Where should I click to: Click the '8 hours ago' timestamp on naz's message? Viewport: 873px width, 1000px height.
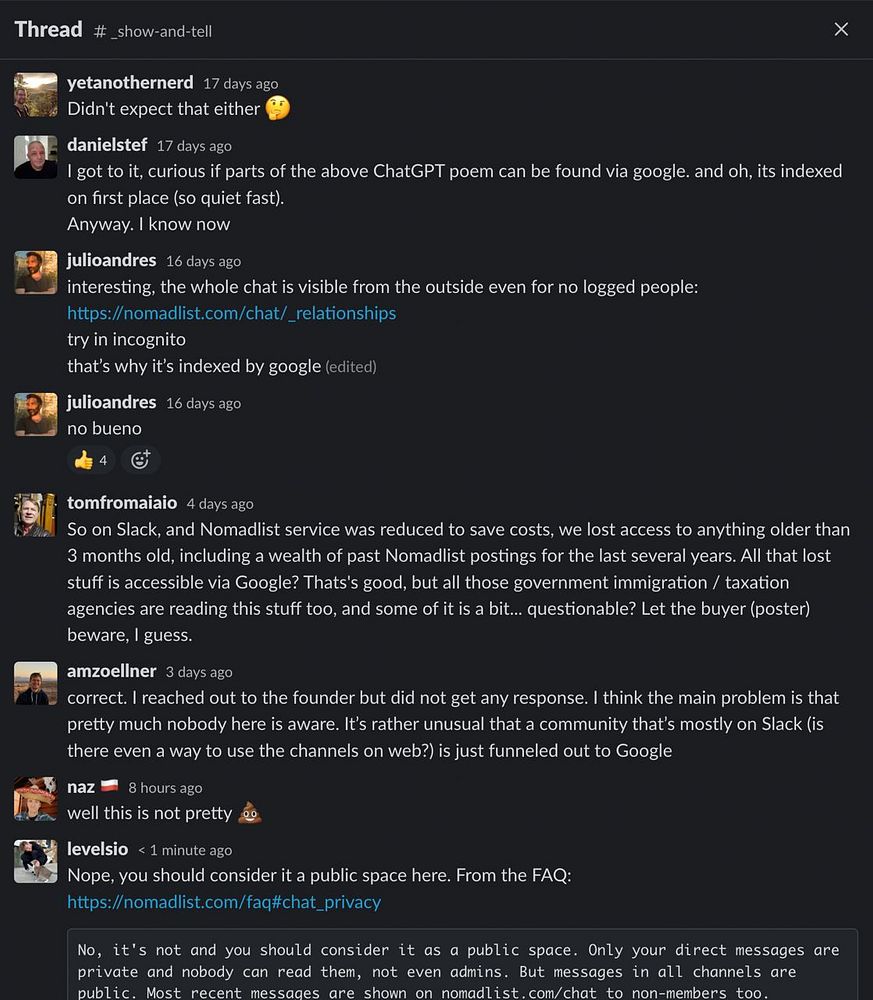tap(165, 788)
